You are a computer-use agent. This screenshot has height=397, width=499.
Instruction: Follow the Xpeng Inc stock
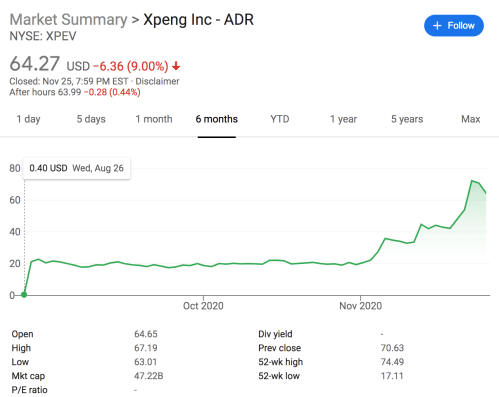[x=454, y=26]
